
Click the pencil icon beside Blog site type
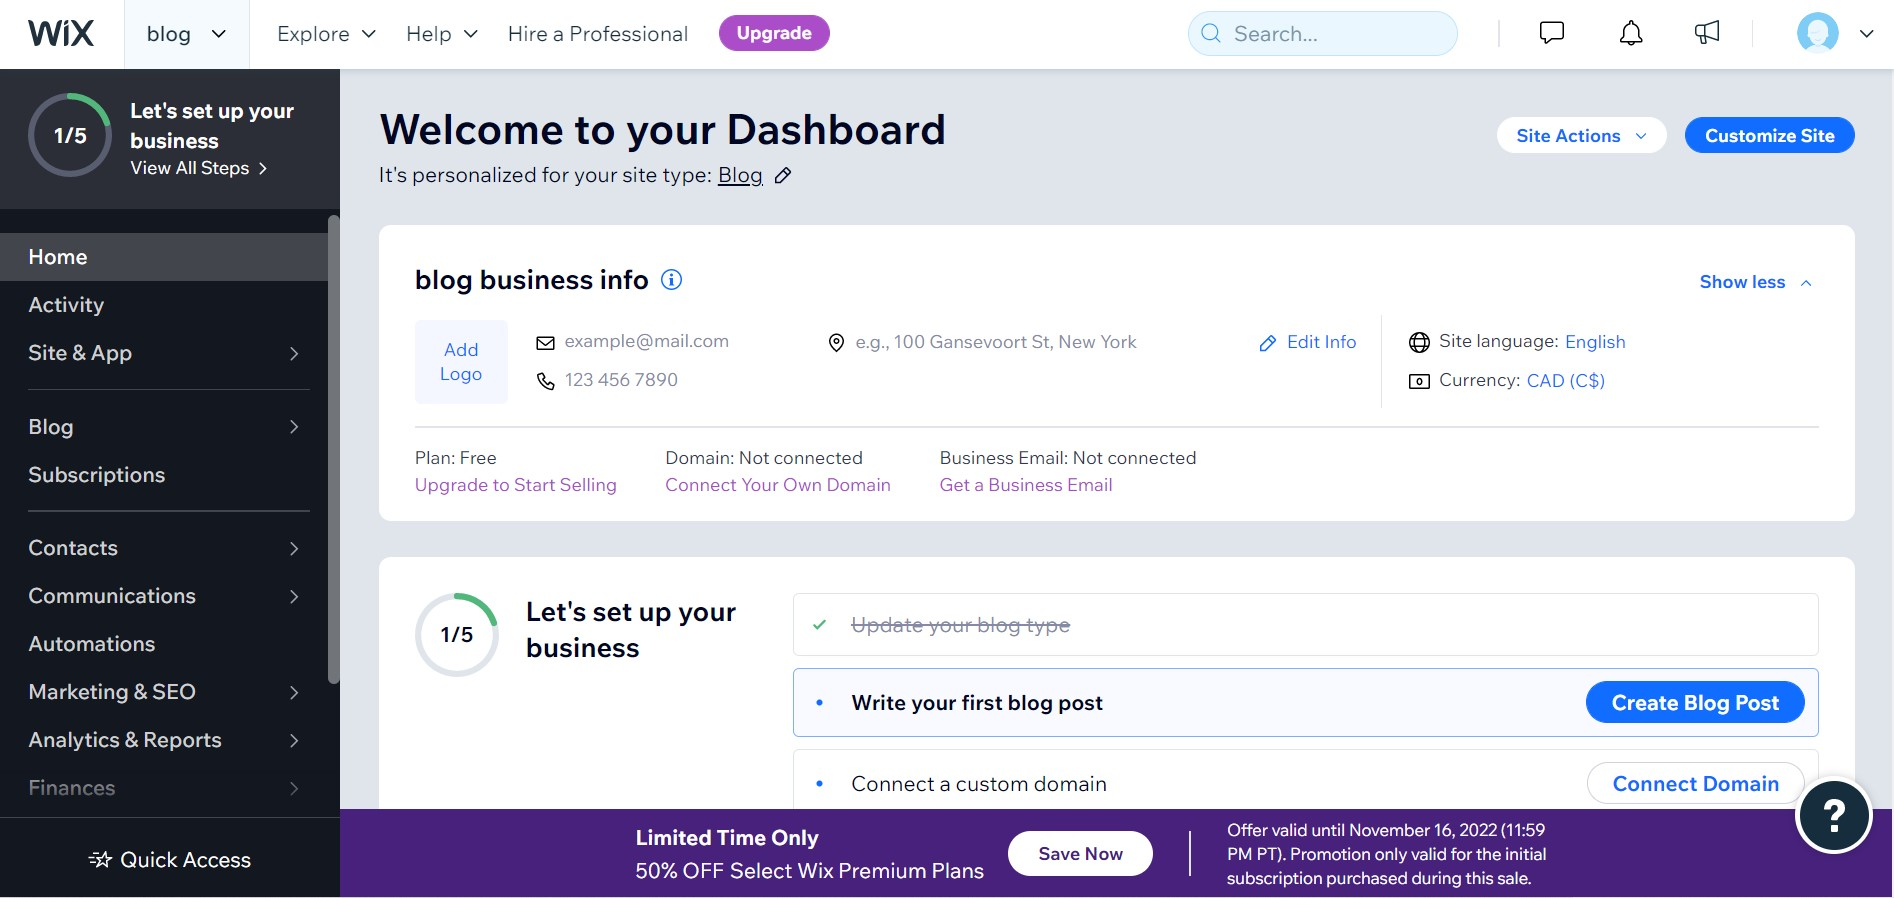pyautogui.click(x=783, y=176)
